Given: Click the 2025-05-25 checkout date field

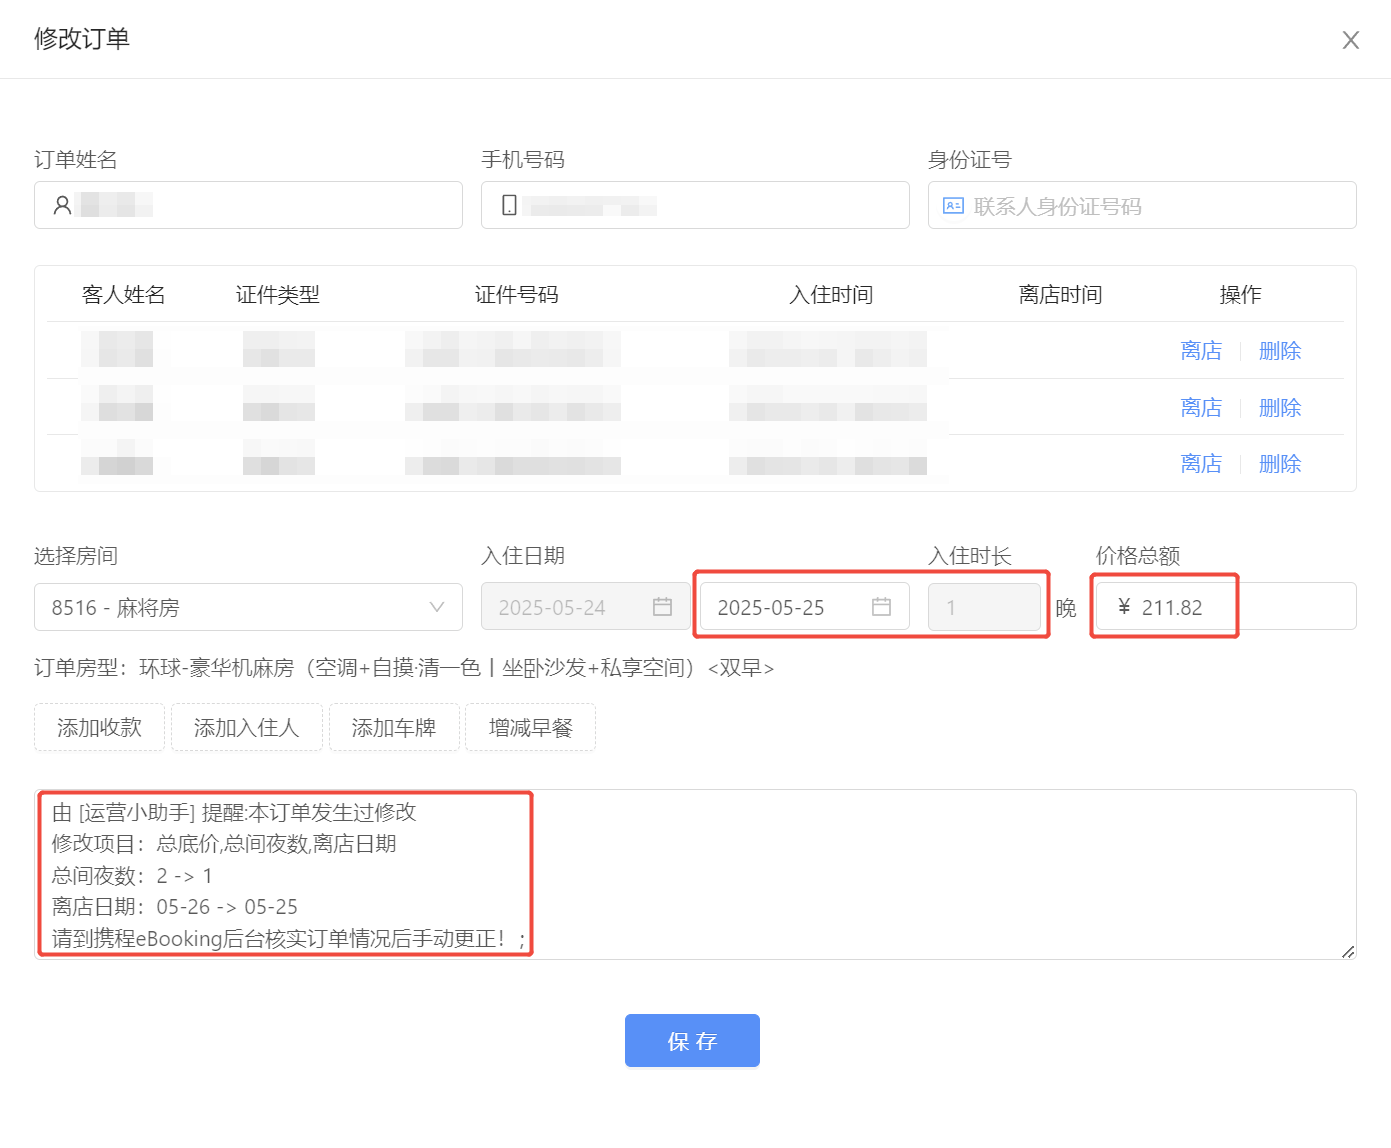Looking at the screenshot, I should tap(804, 607).
